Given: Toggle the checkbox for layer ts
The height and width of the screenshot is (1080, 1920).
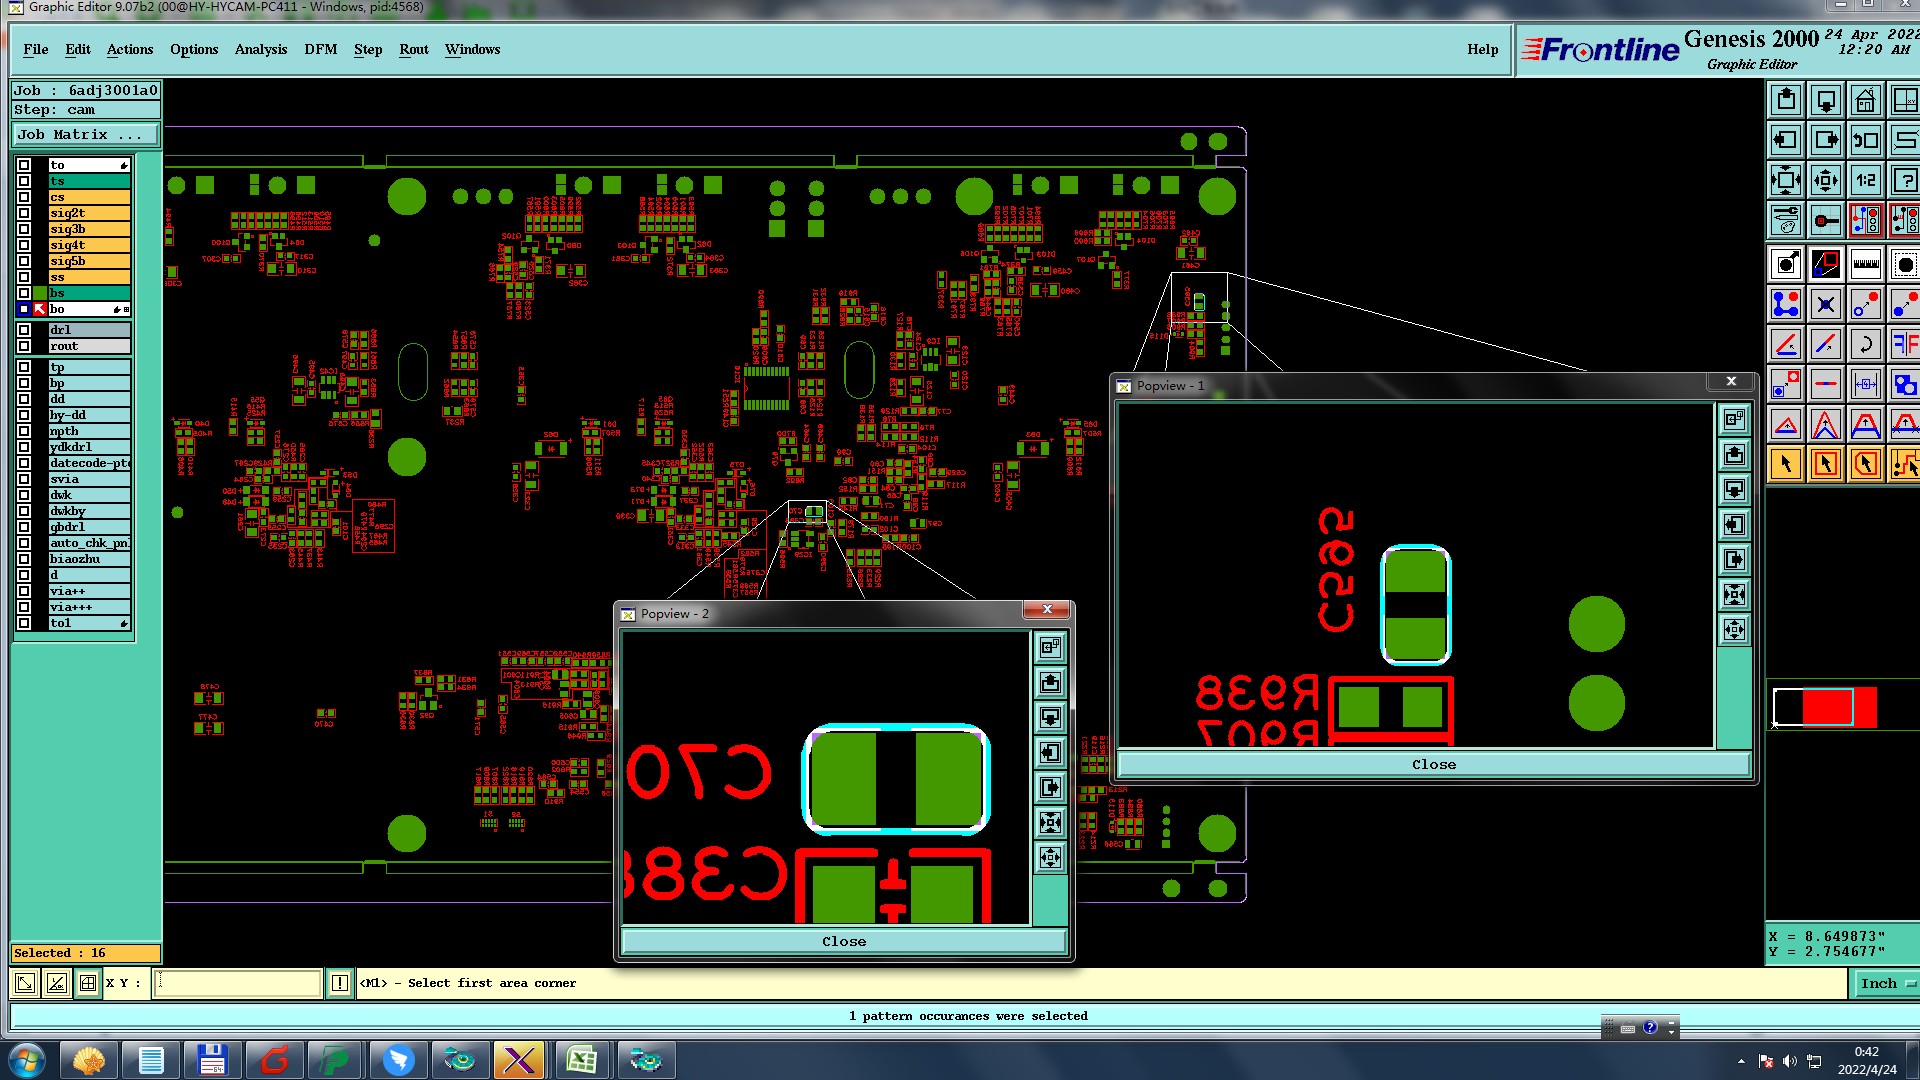Looking at the screenshot, I should click(24, 181).
